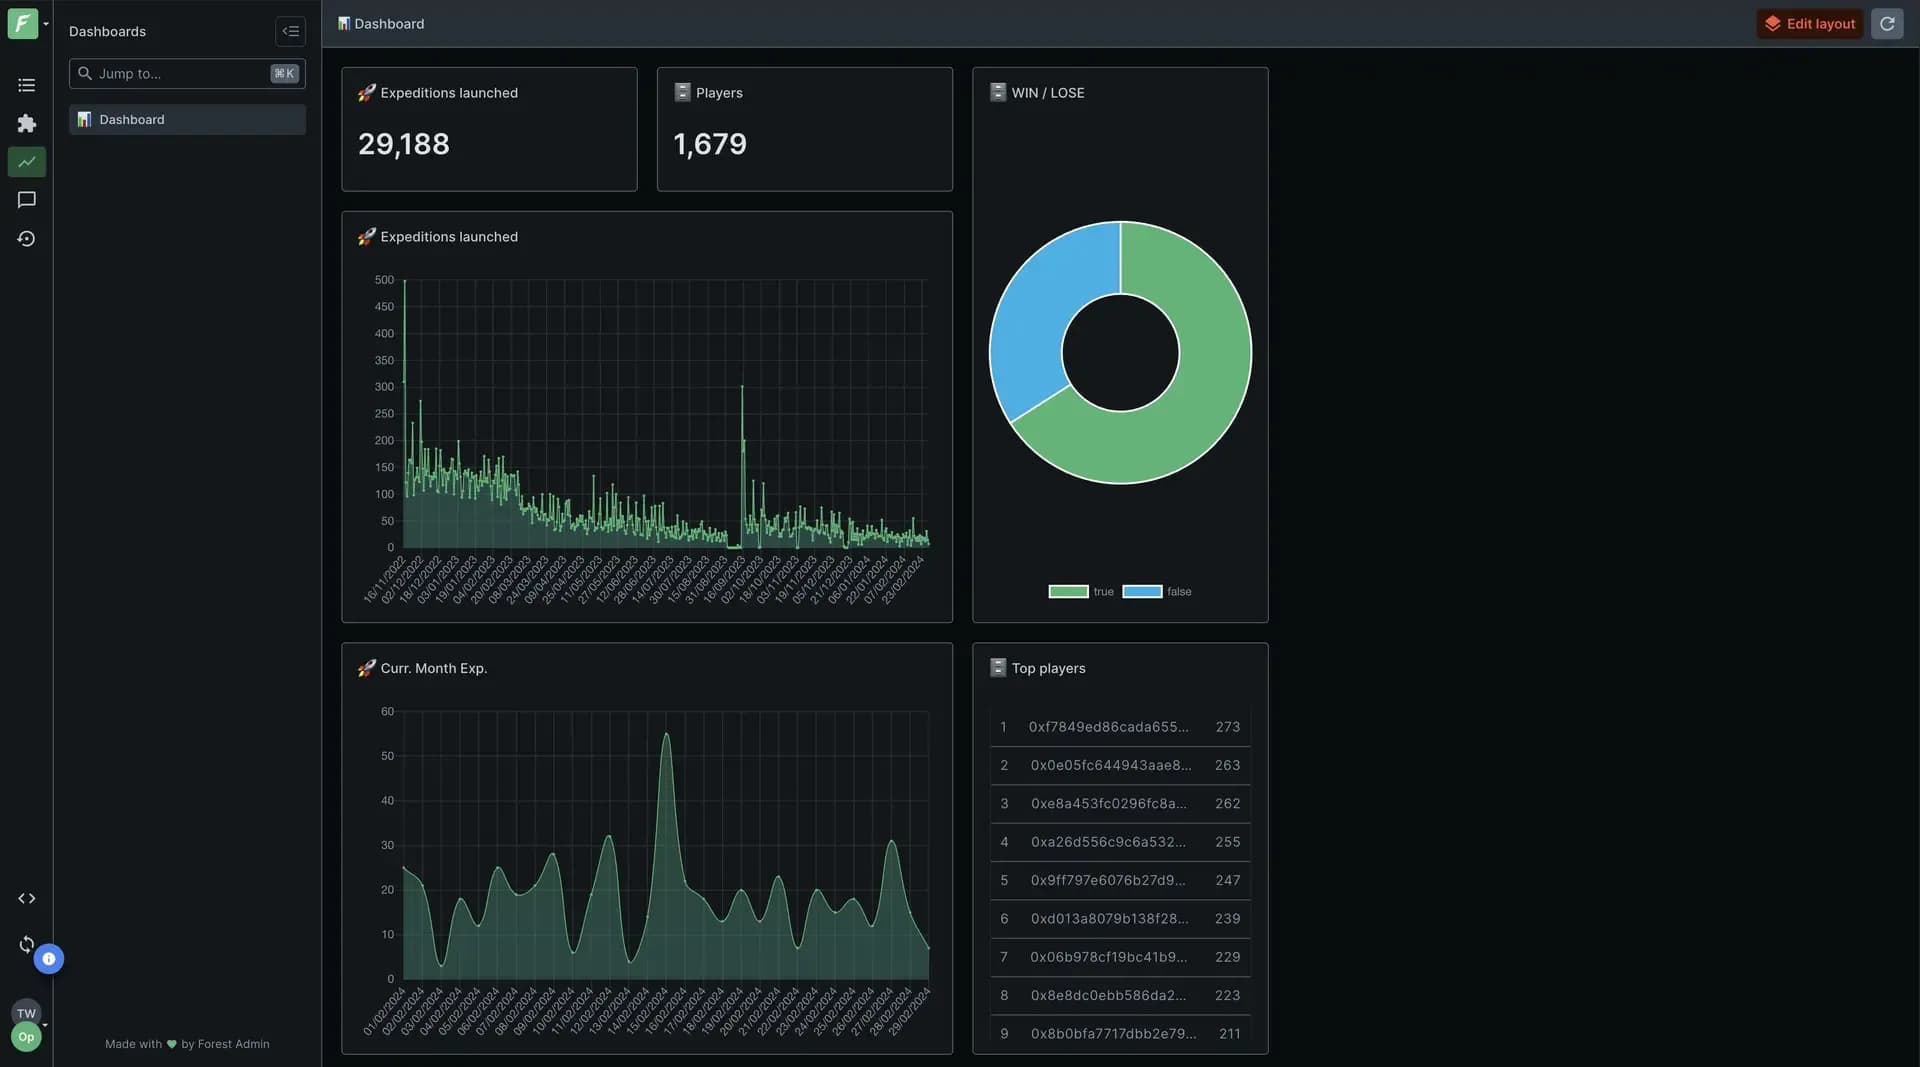Select top player row 0x8e8dc0ebb586da2
Screen dimensions: 1920x1067
point(1120,996)
